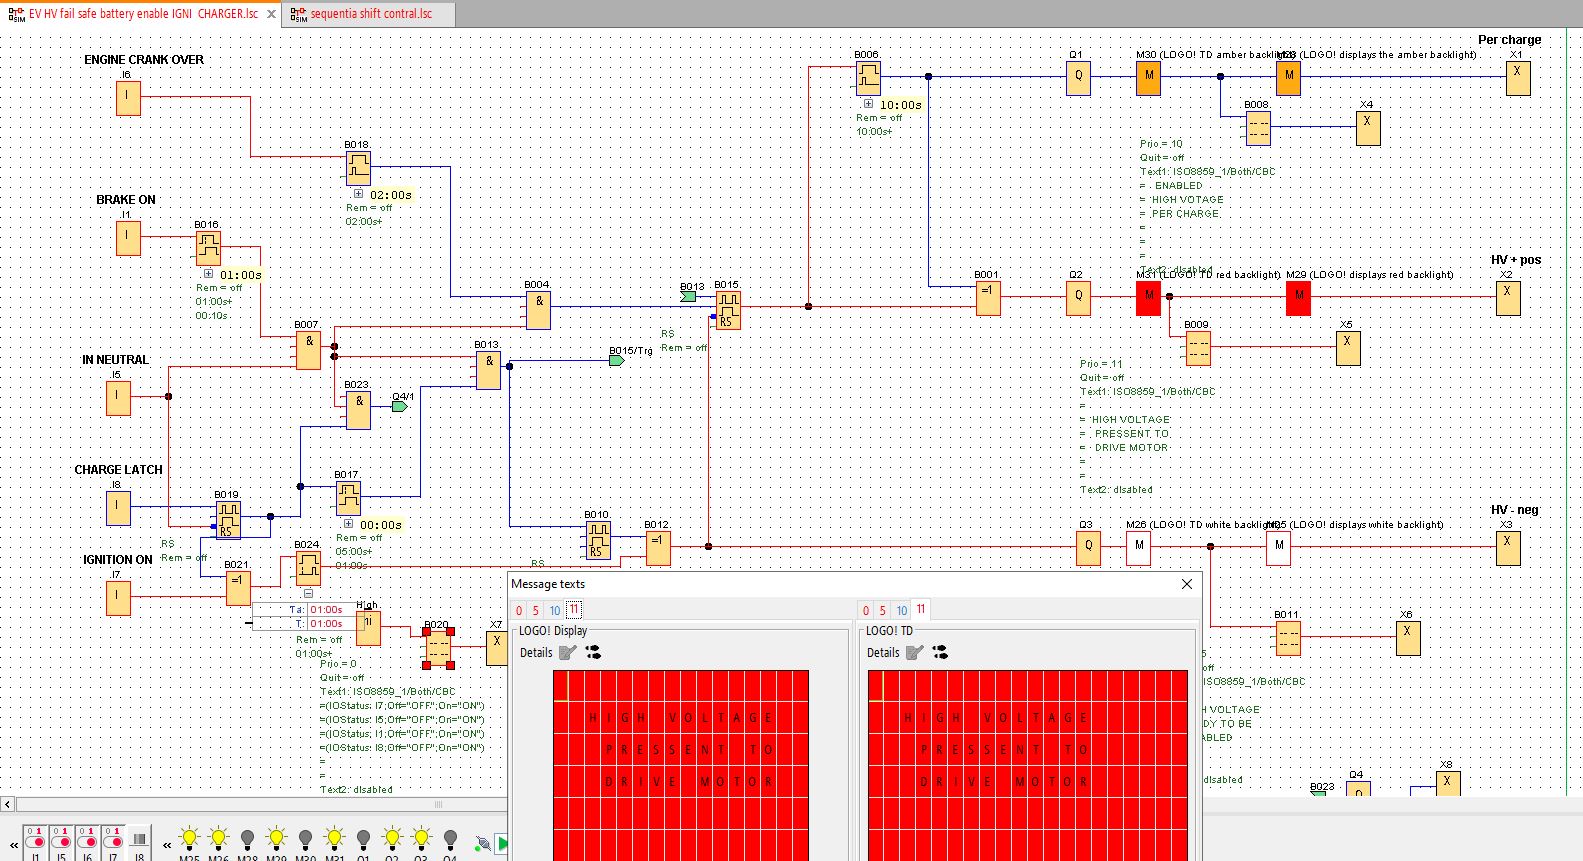
Task: Open LOGO! Display details edit icon
Action: [x=568, y=653]
